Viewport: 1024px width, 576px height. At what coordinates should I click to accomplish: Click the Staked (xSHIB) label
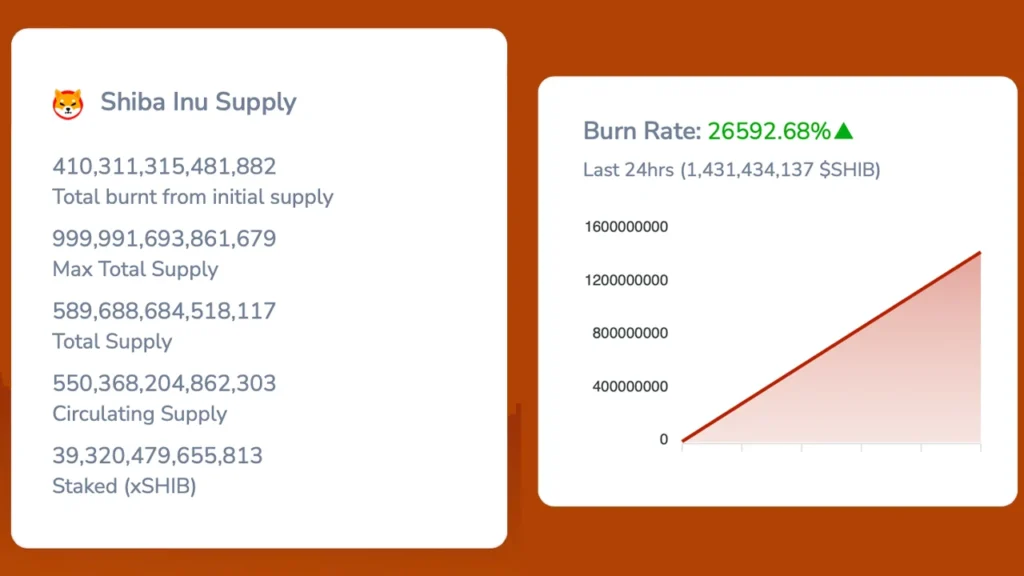point(124,486)
